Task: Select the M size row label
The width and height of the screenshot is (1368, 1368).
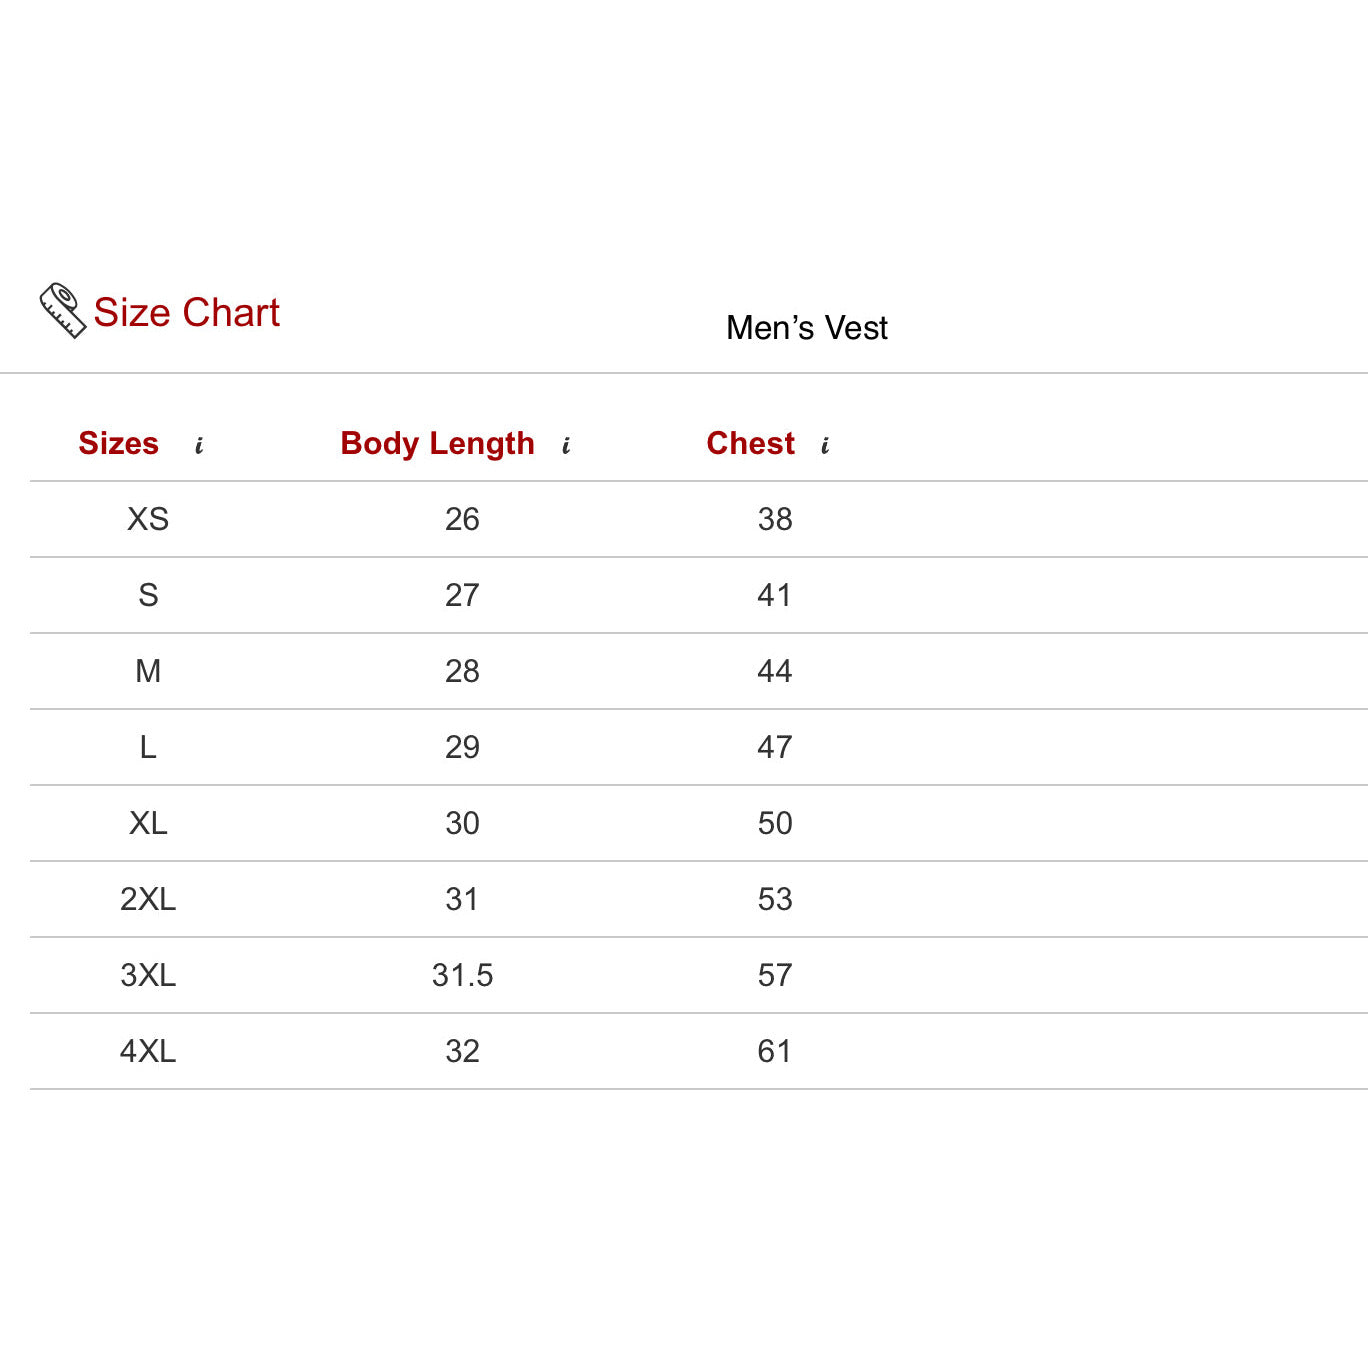Action: (148, 672)
